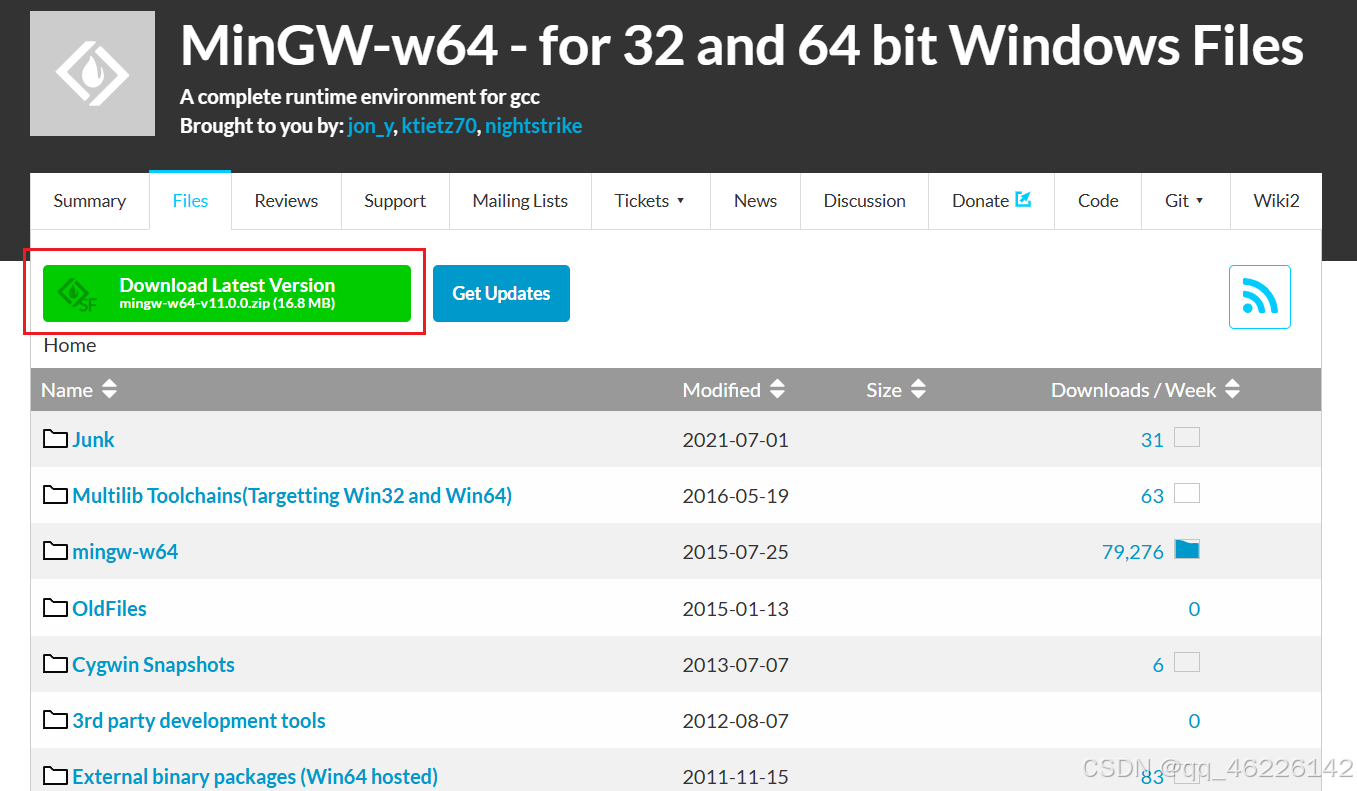Click the download stats chart for Cygwin Snapshots
The image size is (1357, 791).
coord(1187,662)
